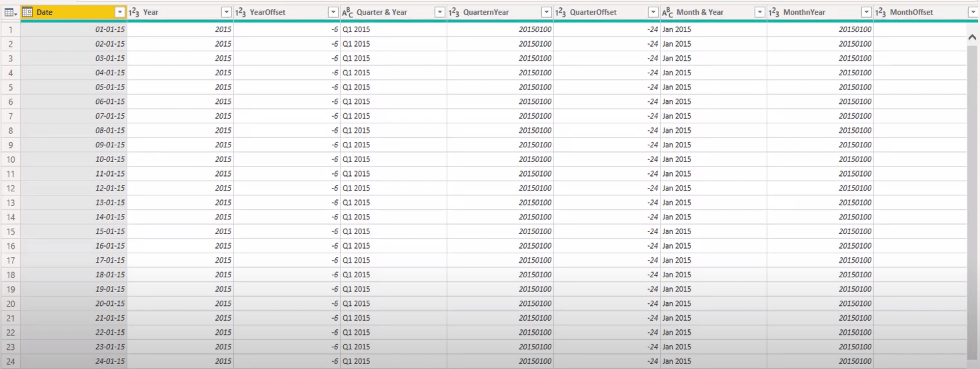Click the 123 type icon of MonthnYear column
The height and width of the screenshot is (369, 980).
point(774,13)
